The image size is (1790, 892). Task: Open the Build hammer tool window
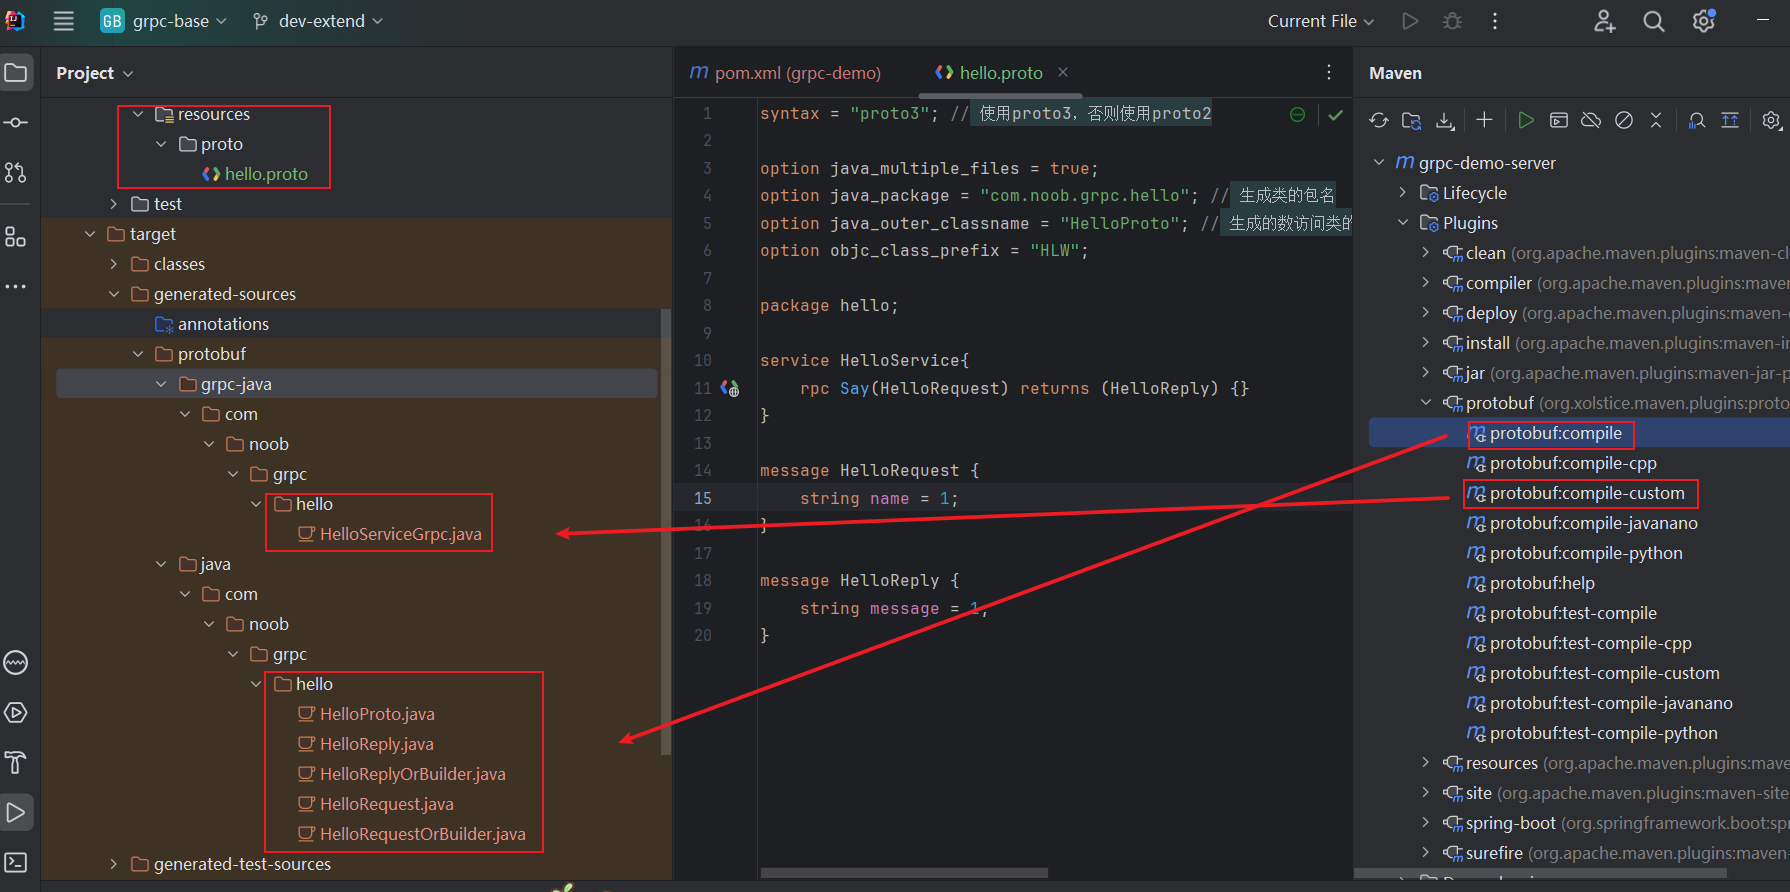point(16,762)
